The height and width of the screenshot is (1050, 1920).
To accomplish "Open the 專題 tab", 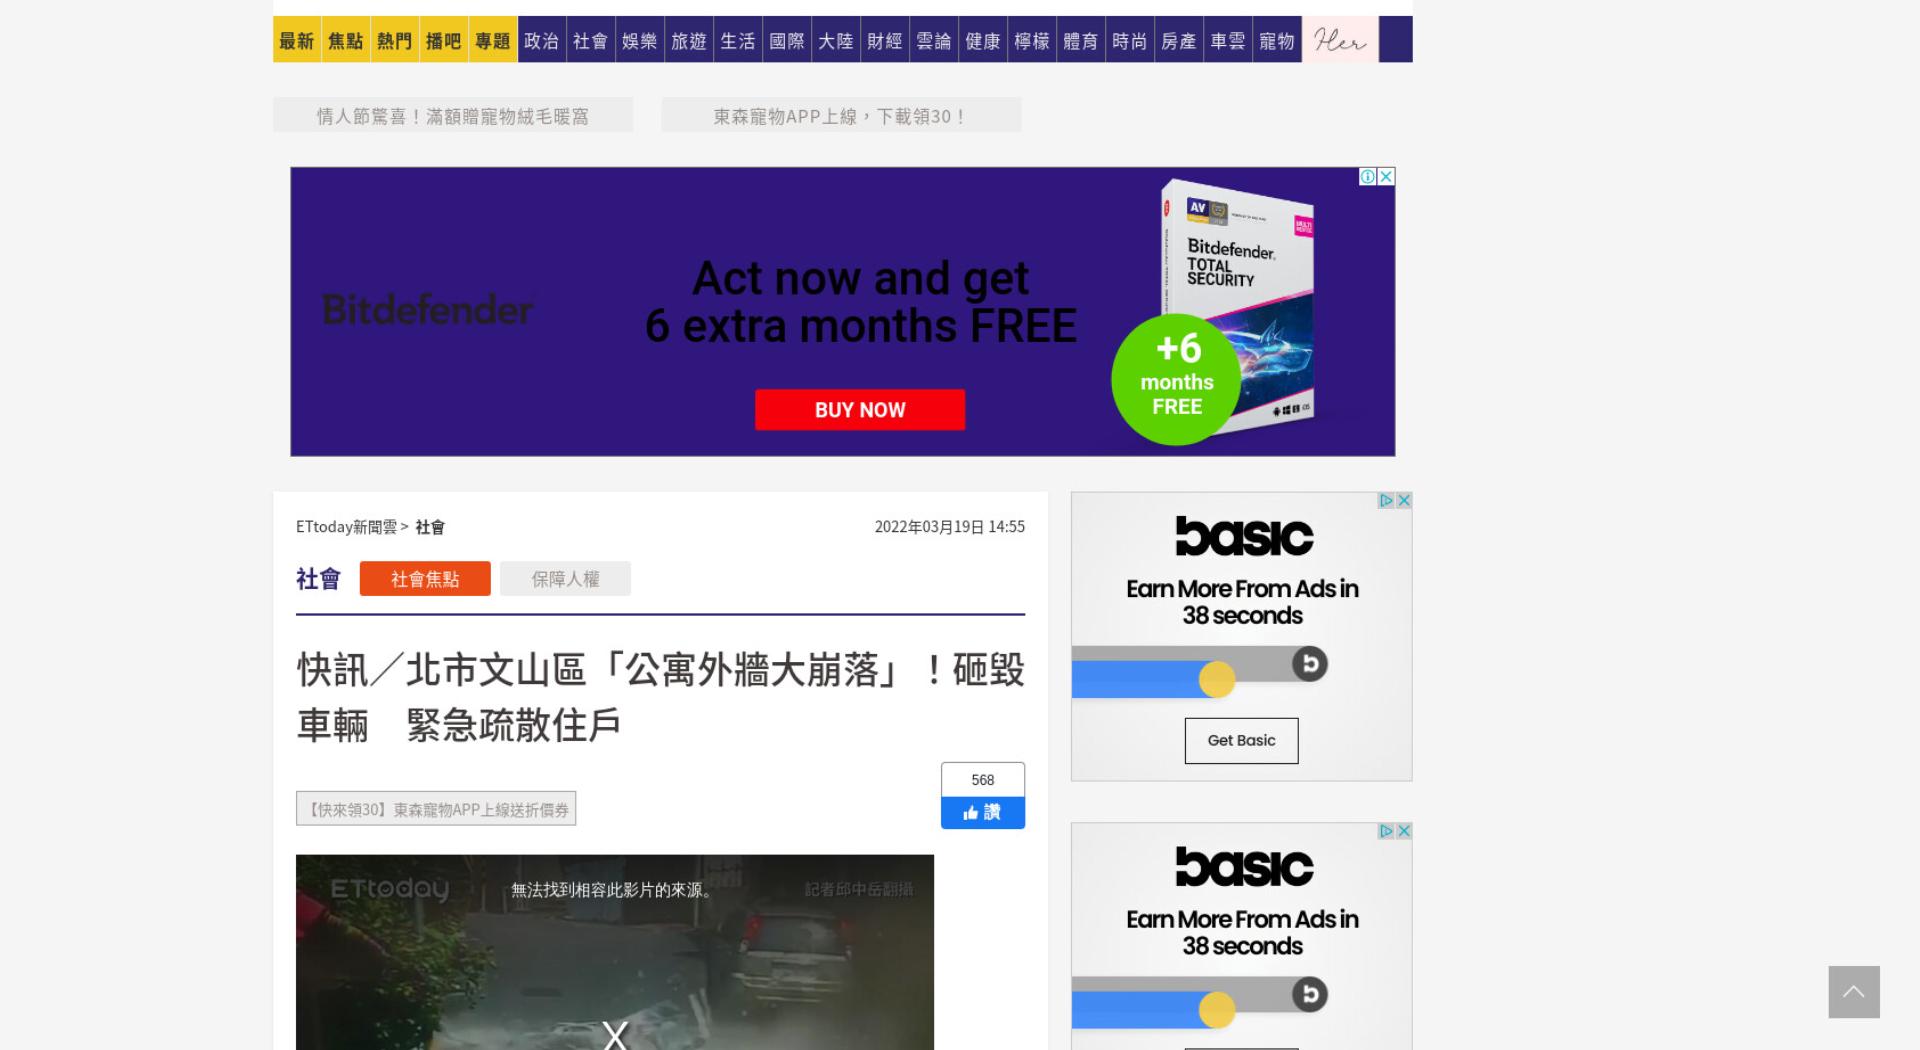I will [493, 40].
